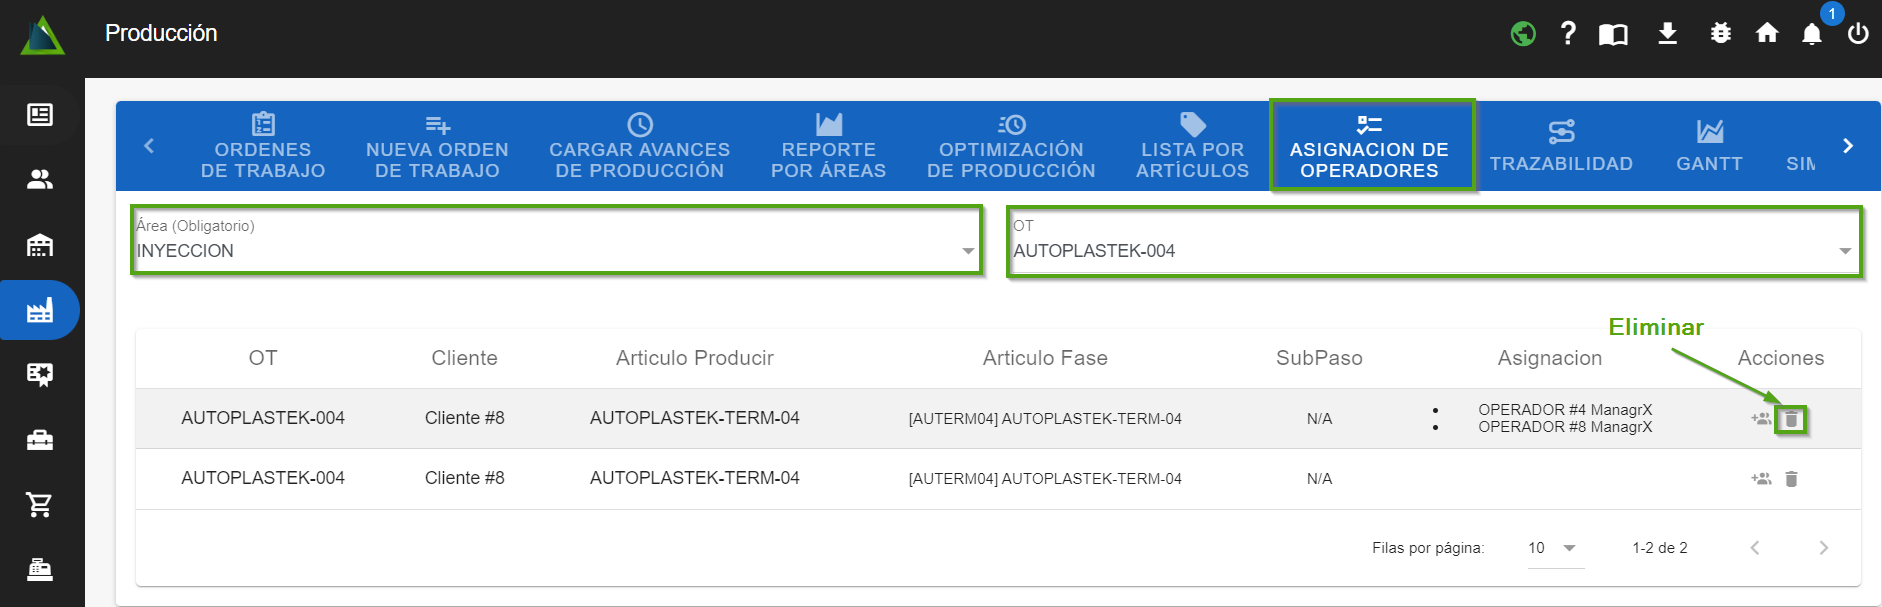Open the manual book icon
Viewport: 1882px width, 607px height.
1613,35
